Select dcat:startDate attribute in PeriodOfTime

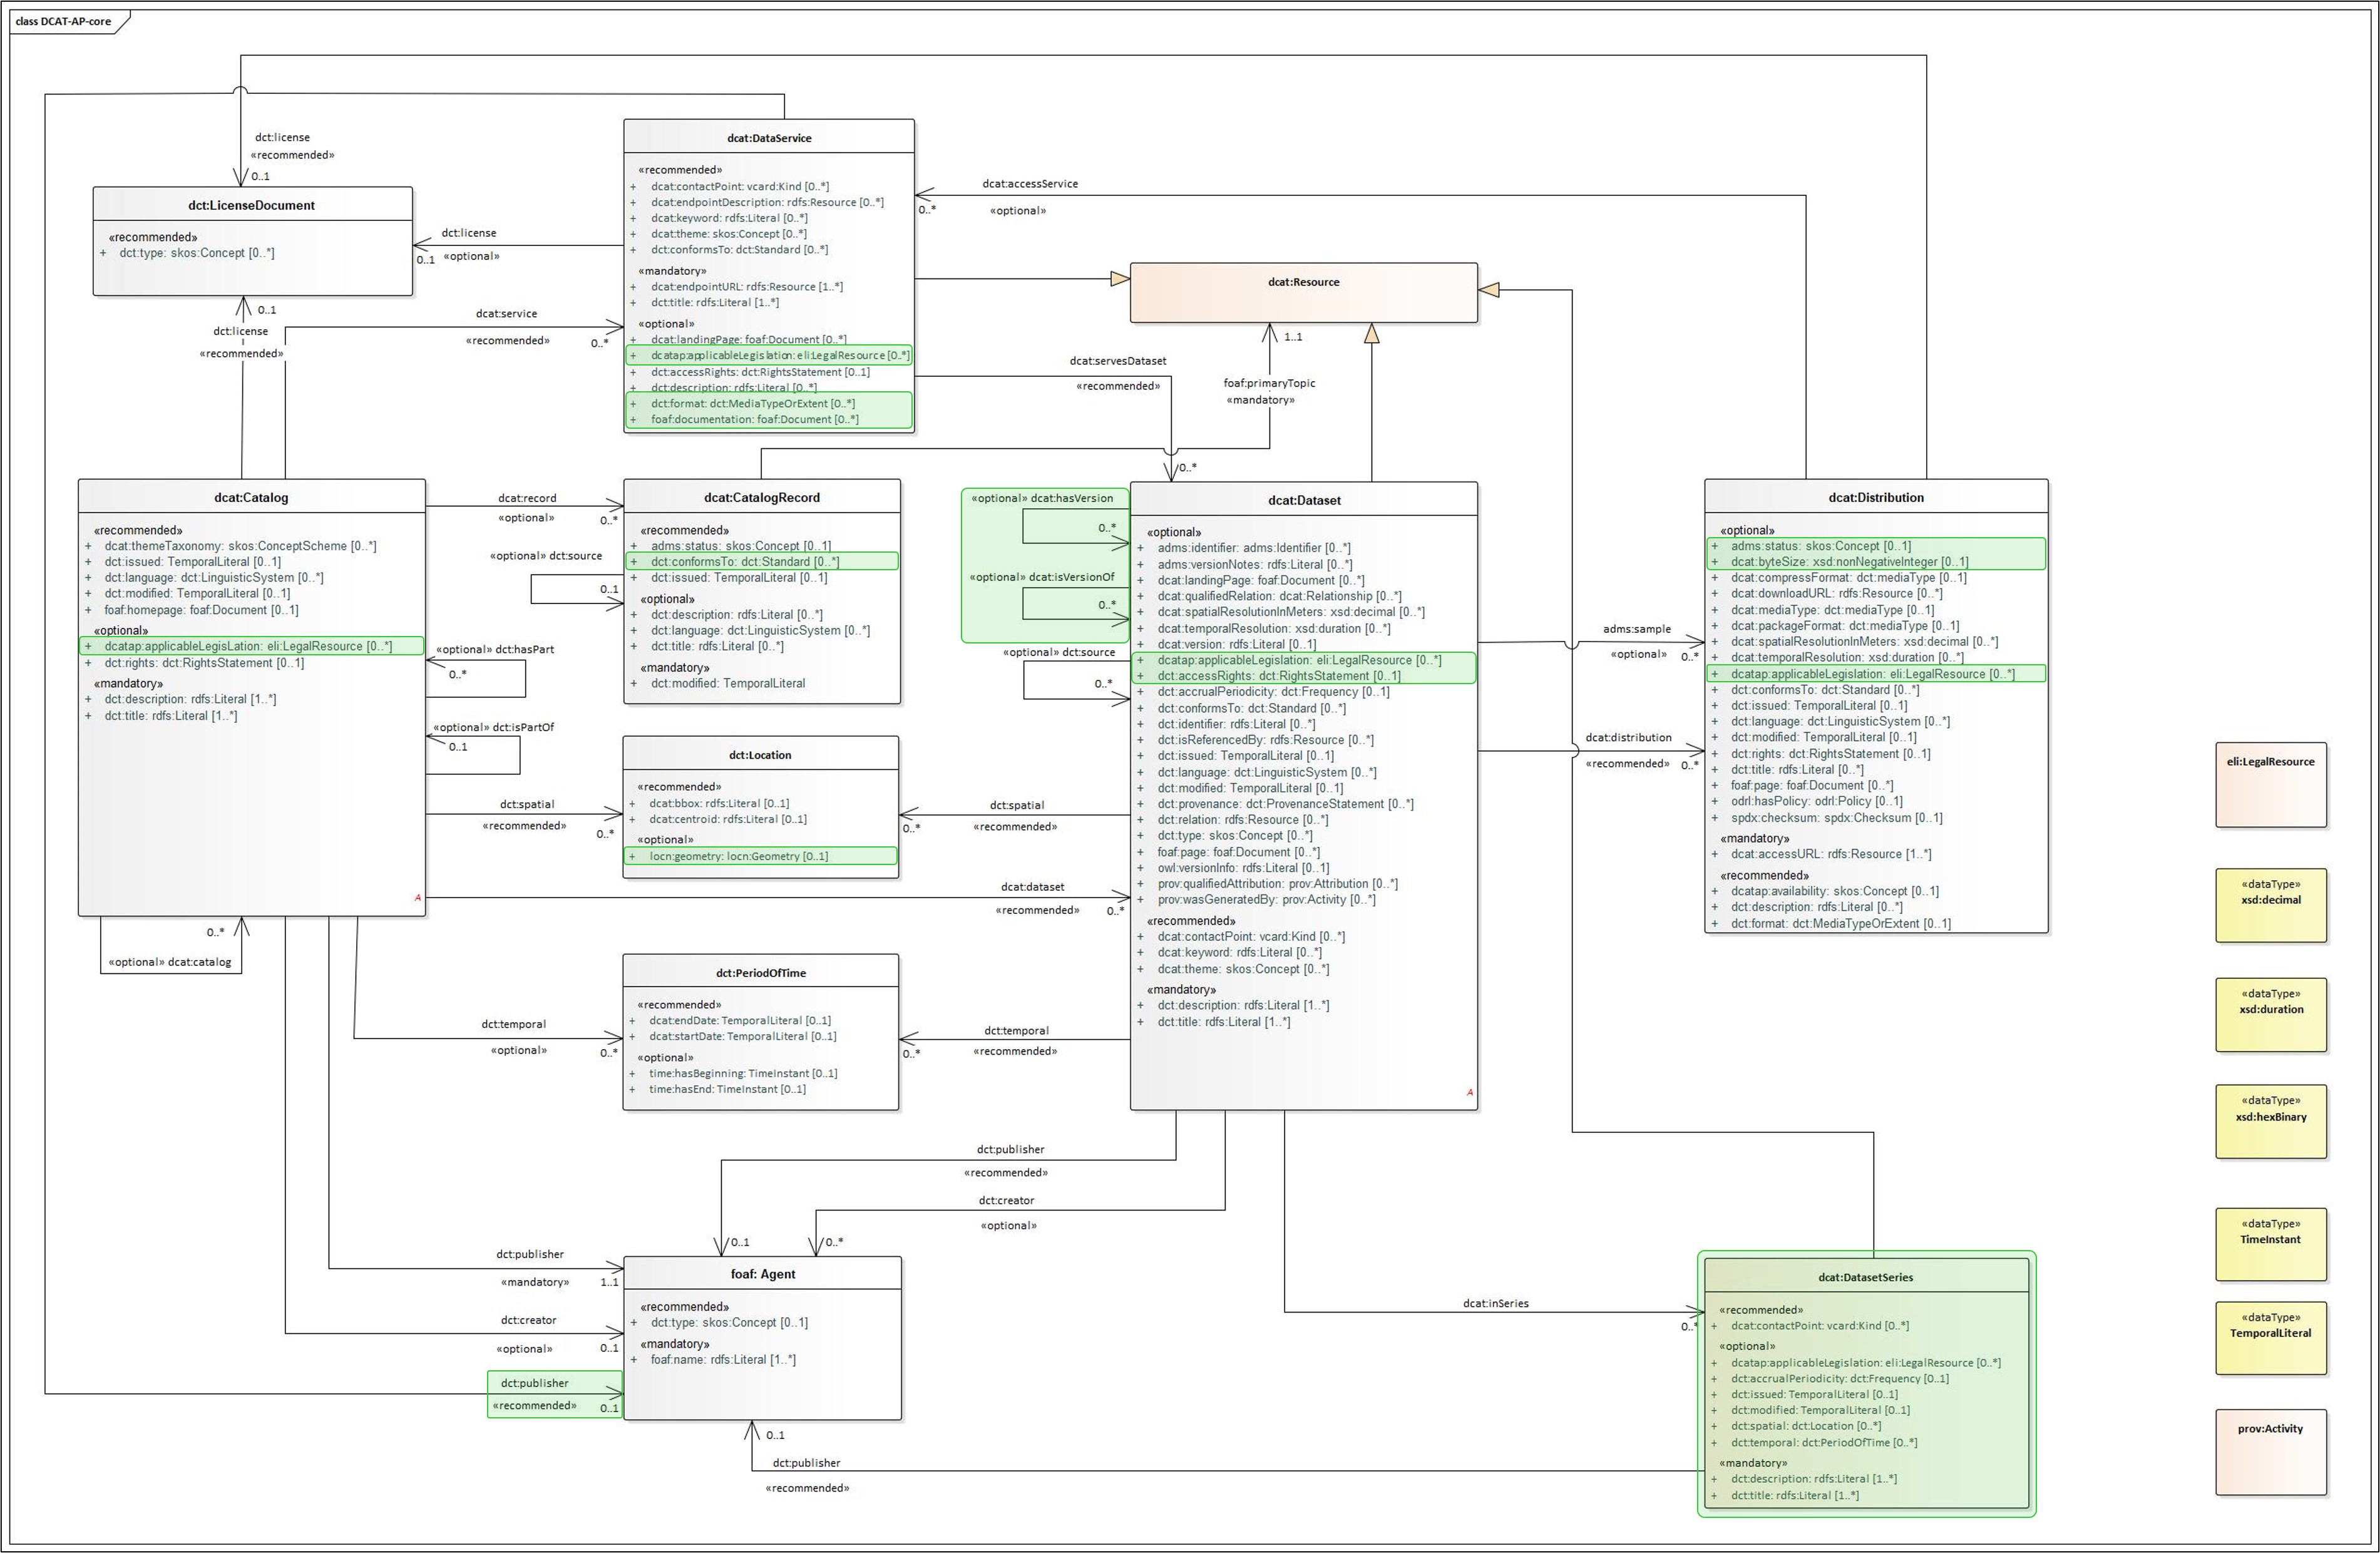[x=743, y=1037]
